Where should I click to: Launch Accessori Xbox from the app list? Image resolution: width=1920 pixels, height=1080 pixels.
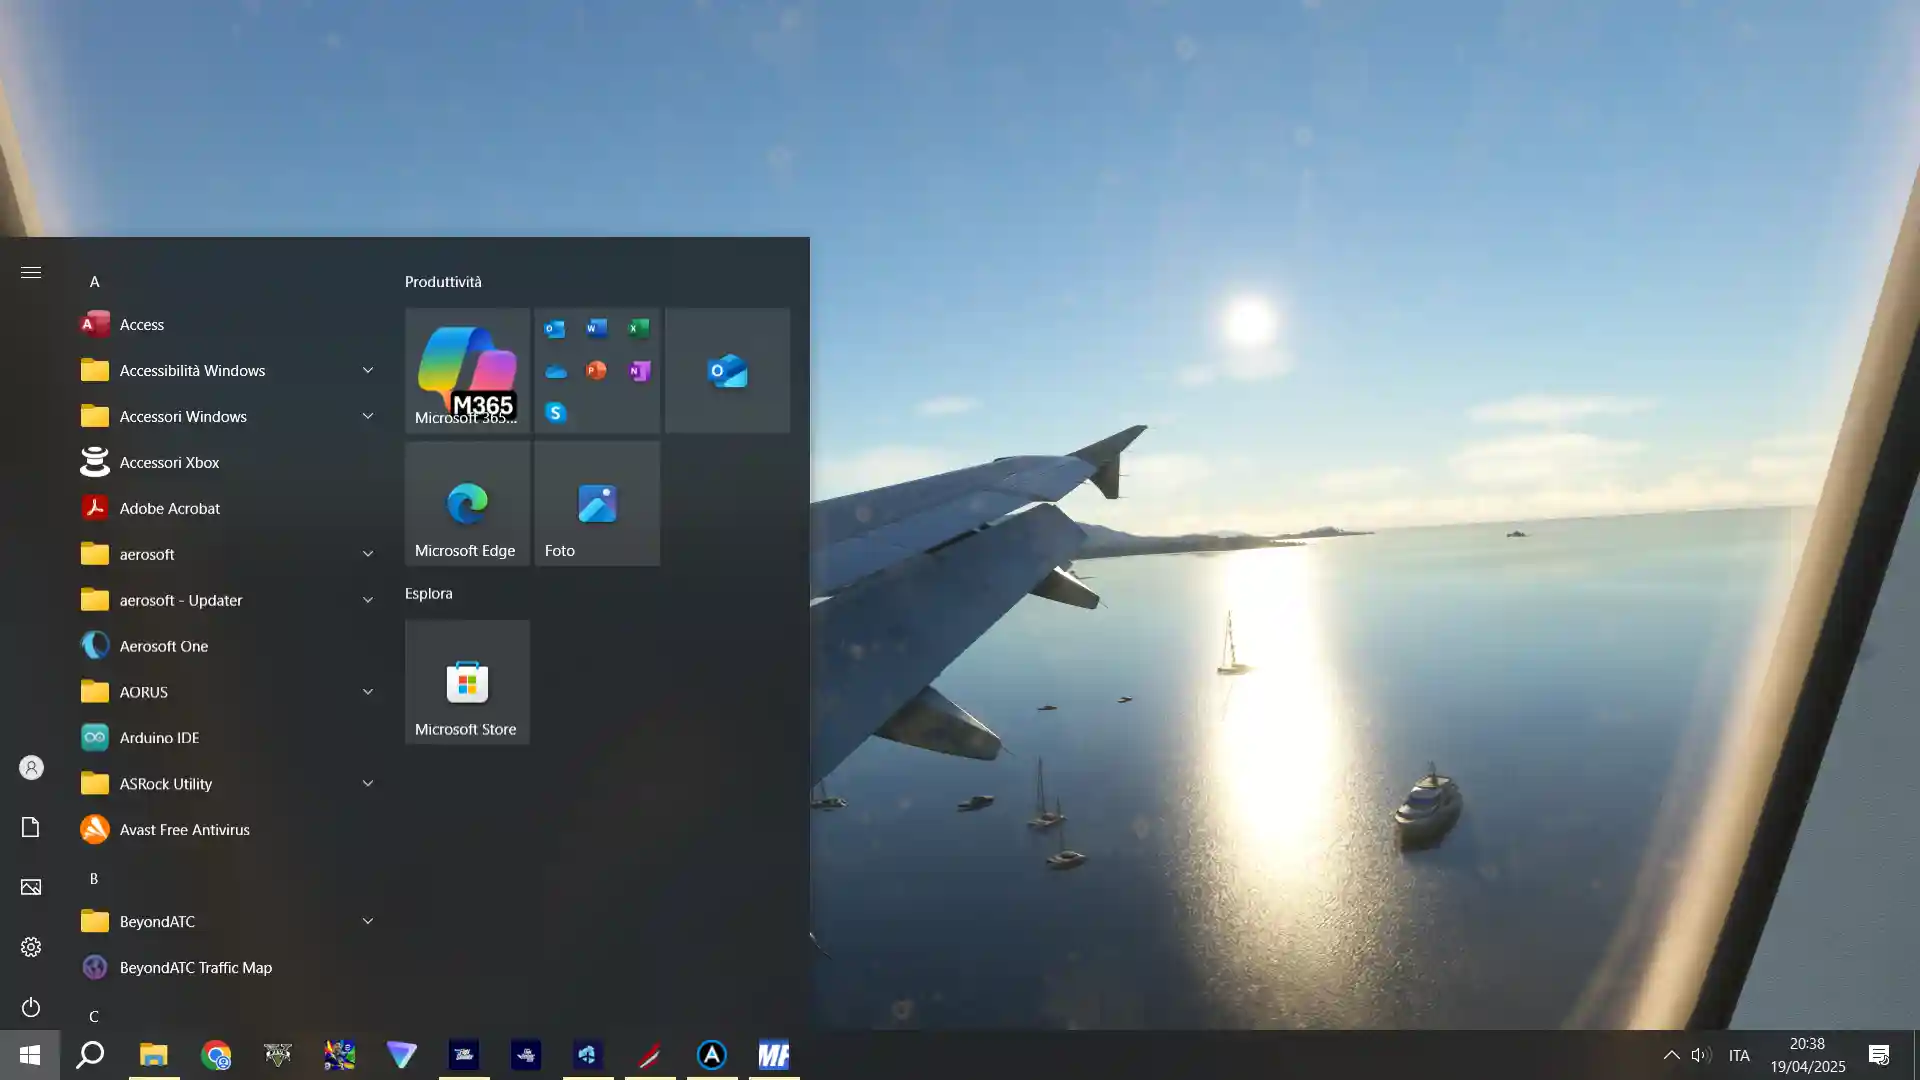227,462
